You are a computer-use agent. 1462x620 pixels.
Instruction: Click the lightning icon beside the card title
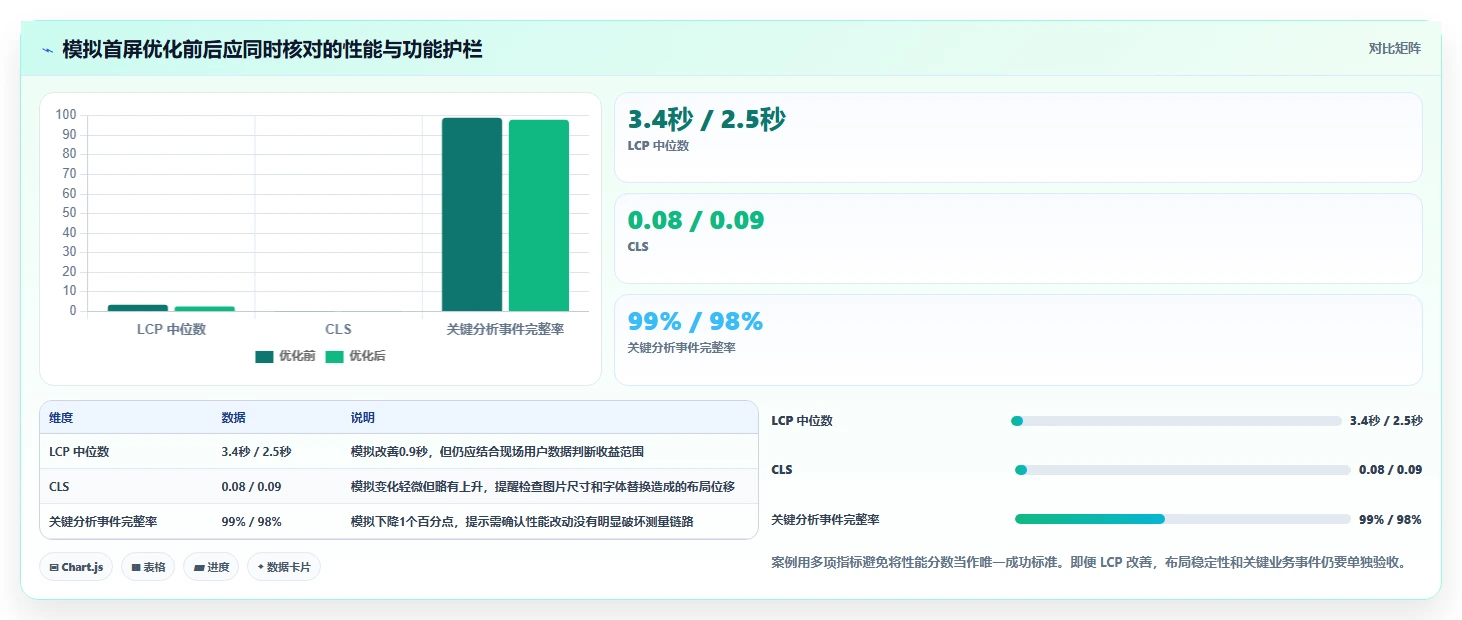[x=47, y=50]
